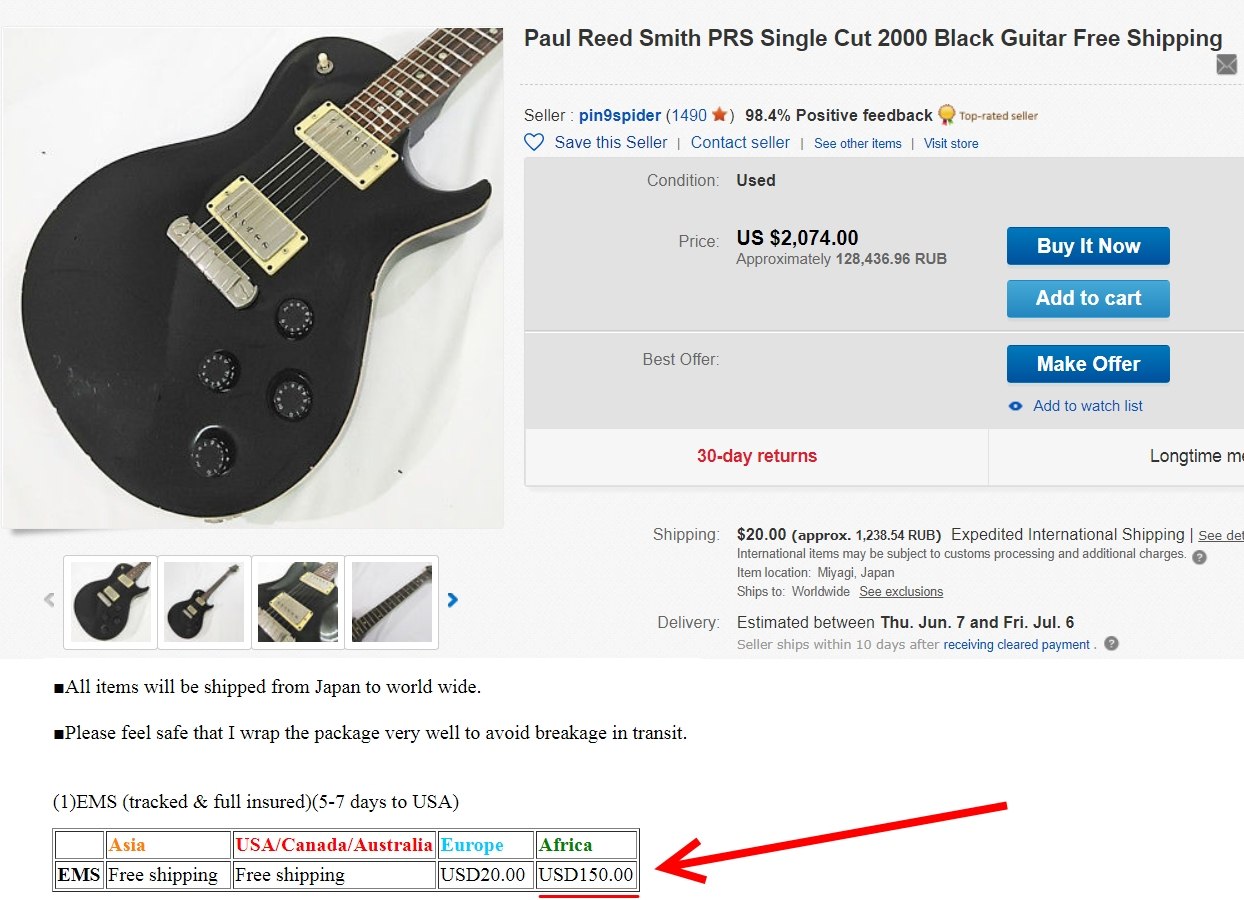Open seller pin9spider's profile
1244x900 pixels.
tap(619, 115)
